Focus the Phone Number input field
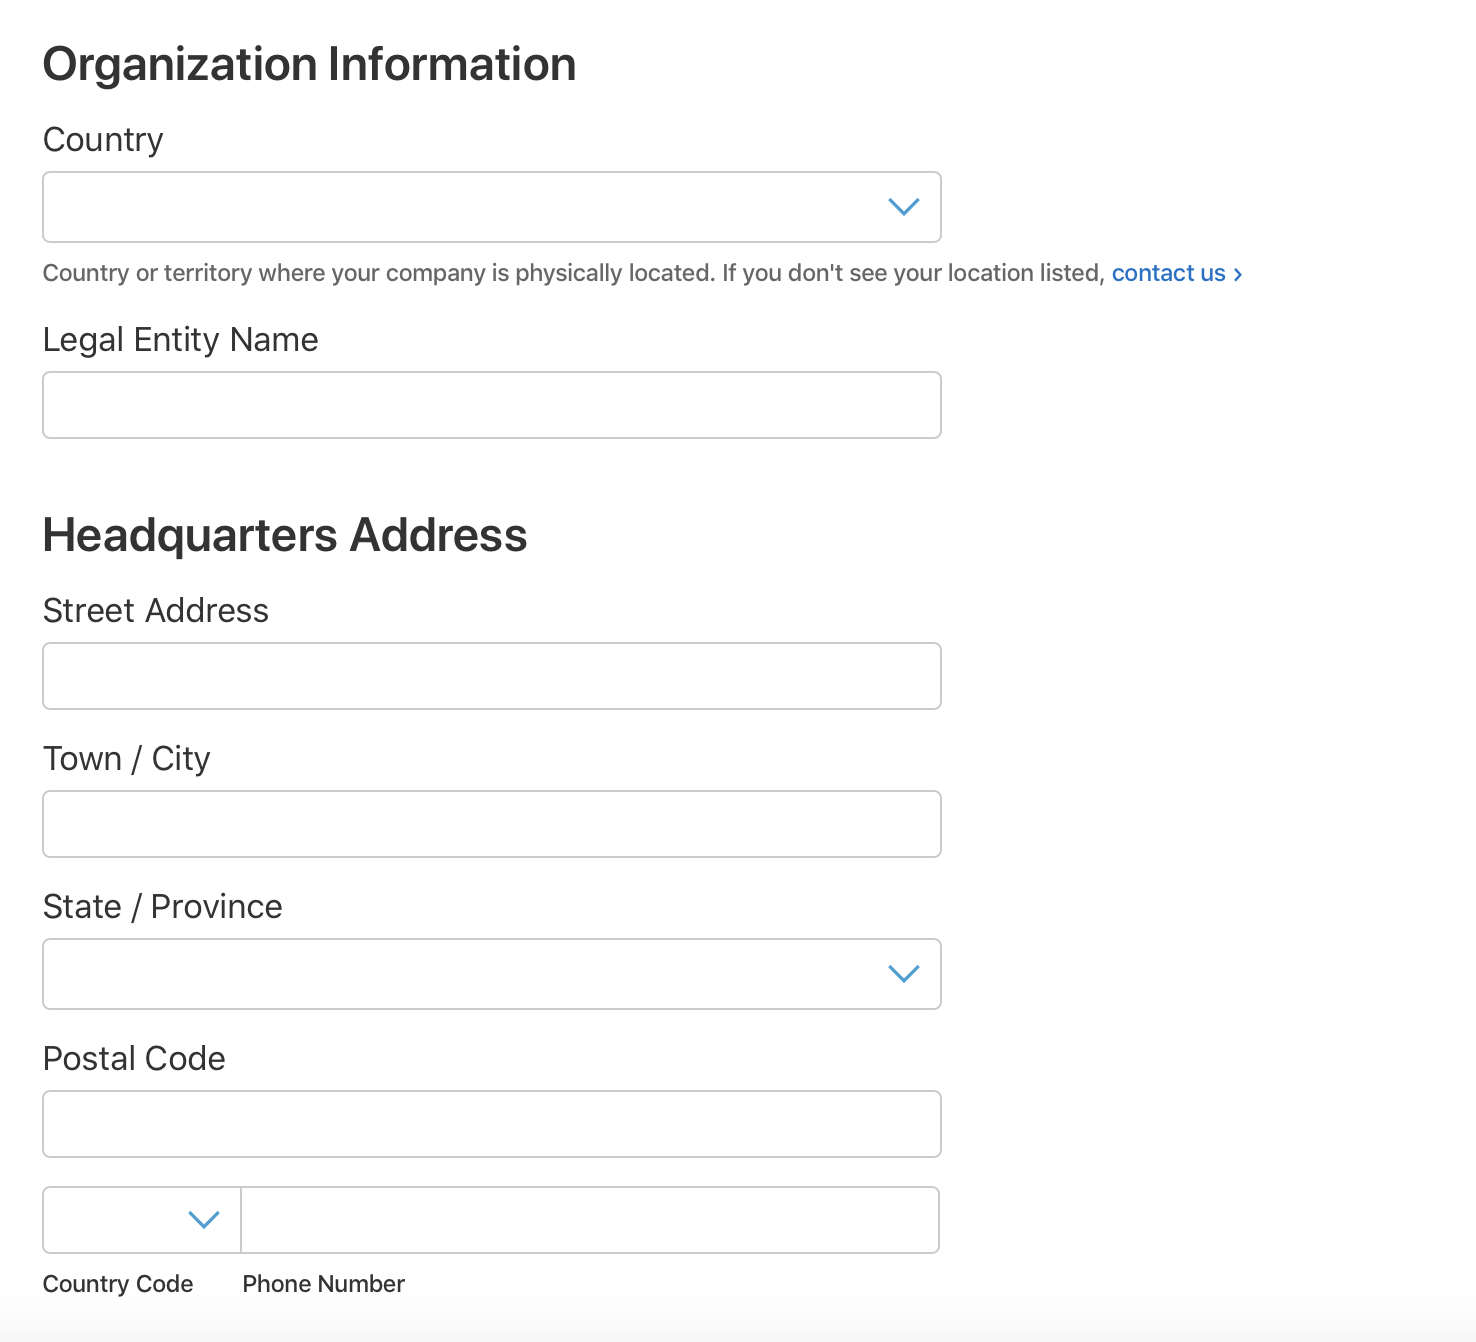Viewport: 1476px width, 1342px height. tap(590, 1220)
